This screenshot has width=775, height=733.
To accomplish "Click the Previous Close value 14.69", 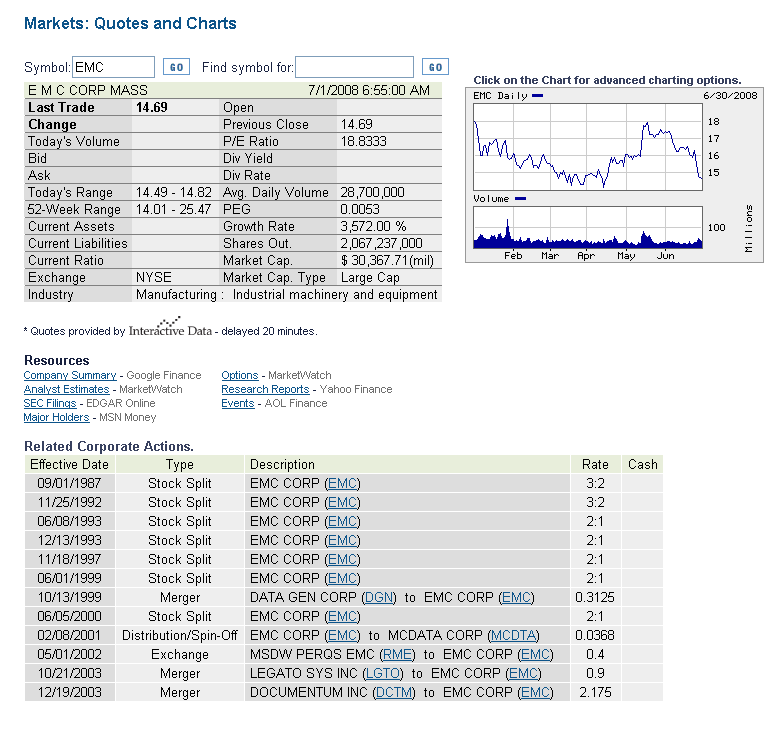I will click(356, 124).
